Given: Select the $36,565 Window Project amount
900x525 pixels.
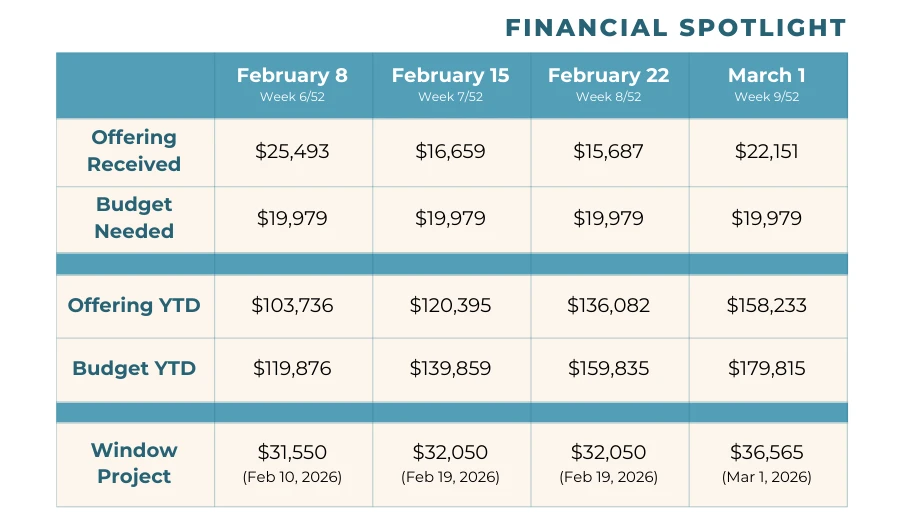Looking at the screenshot, I should coord(766,452).
